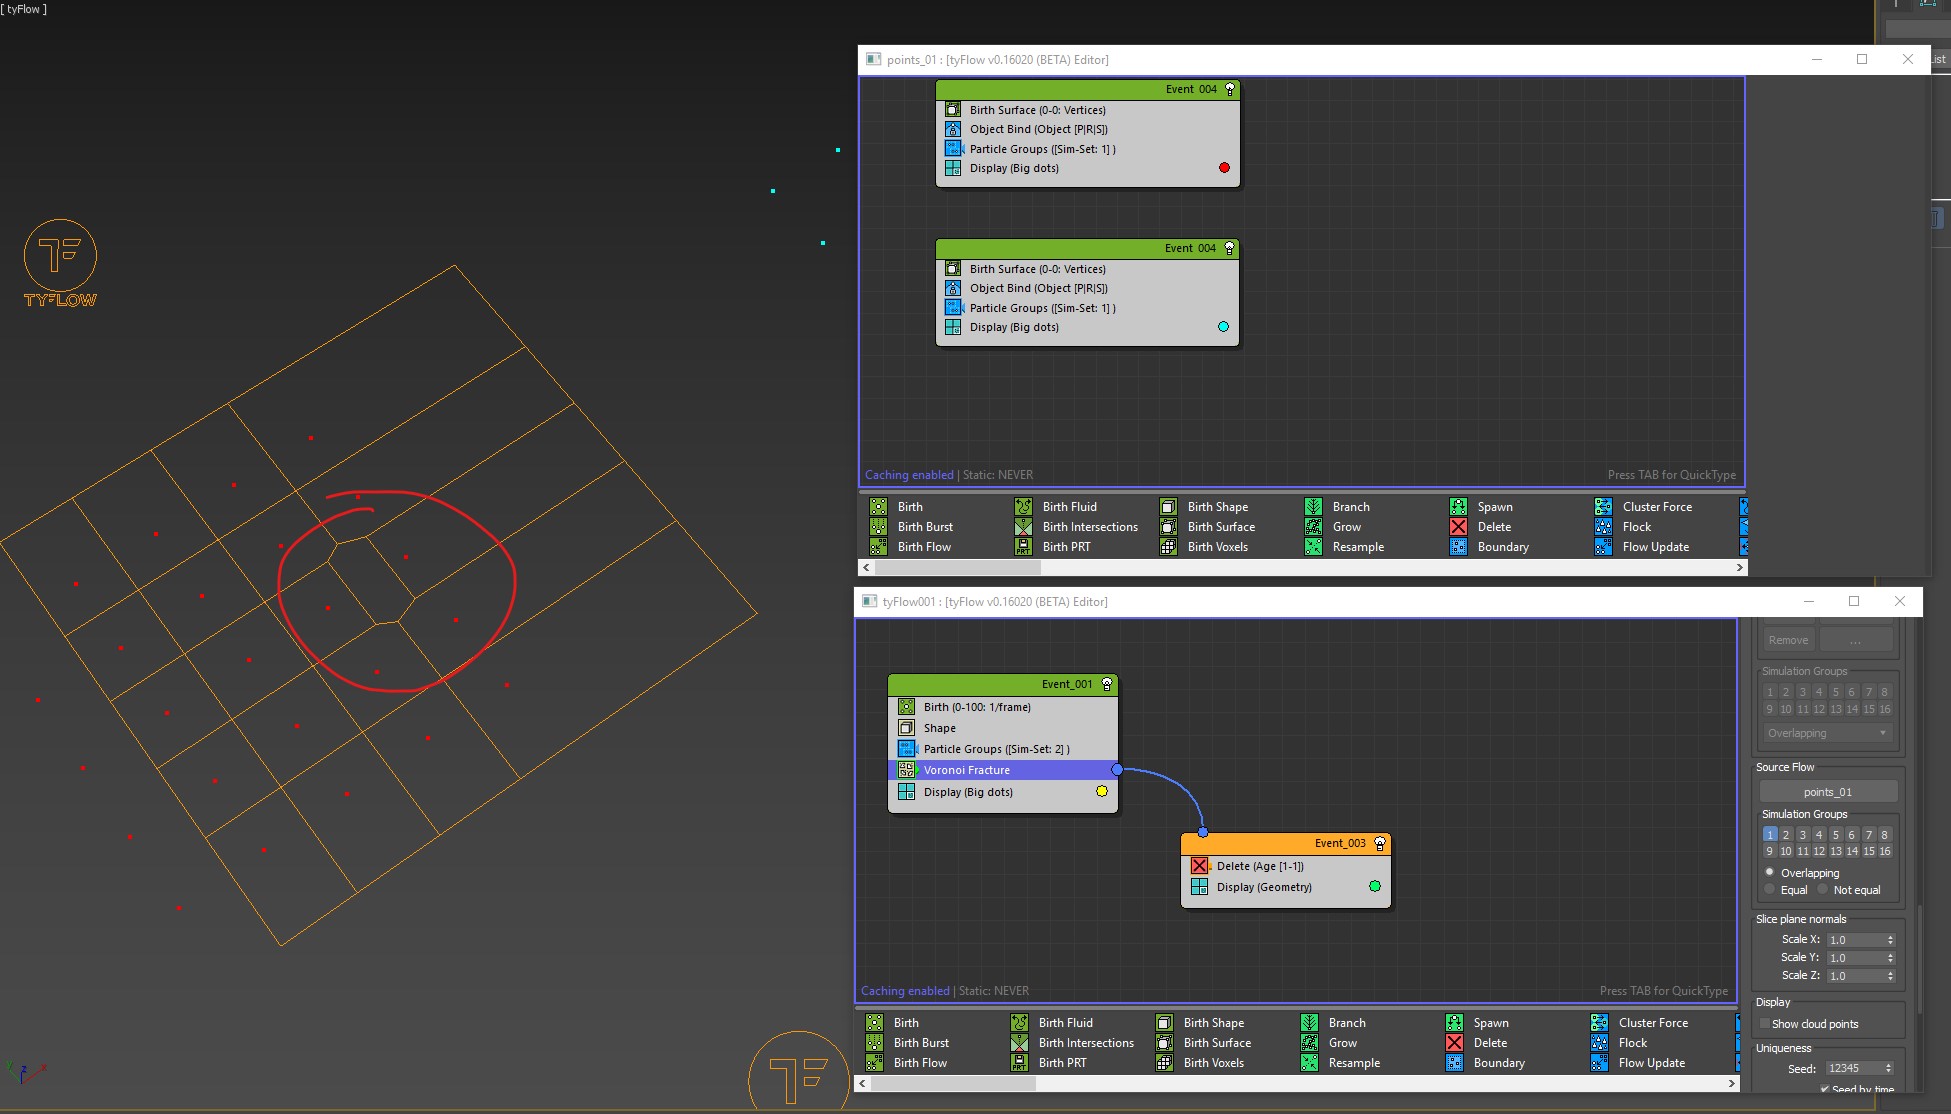Adjust Scale Z spinner arrows
Viewport: 1951px width, 1114px height.
1890,976
